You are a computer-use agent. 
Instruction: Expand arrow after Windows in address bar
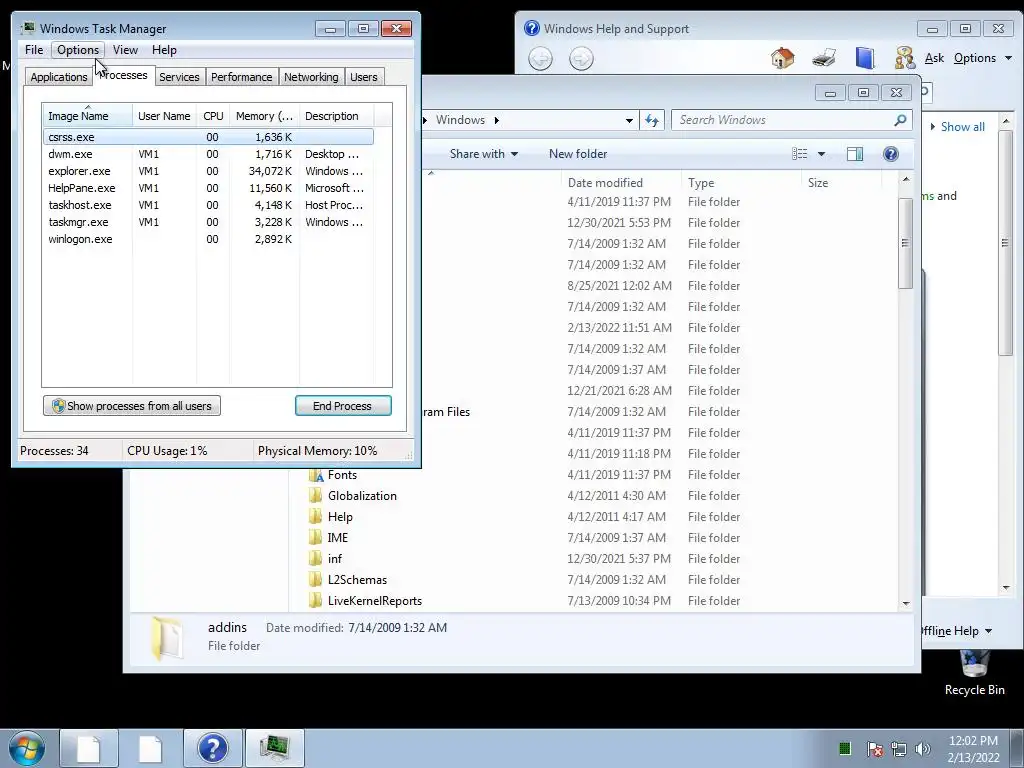497,120
